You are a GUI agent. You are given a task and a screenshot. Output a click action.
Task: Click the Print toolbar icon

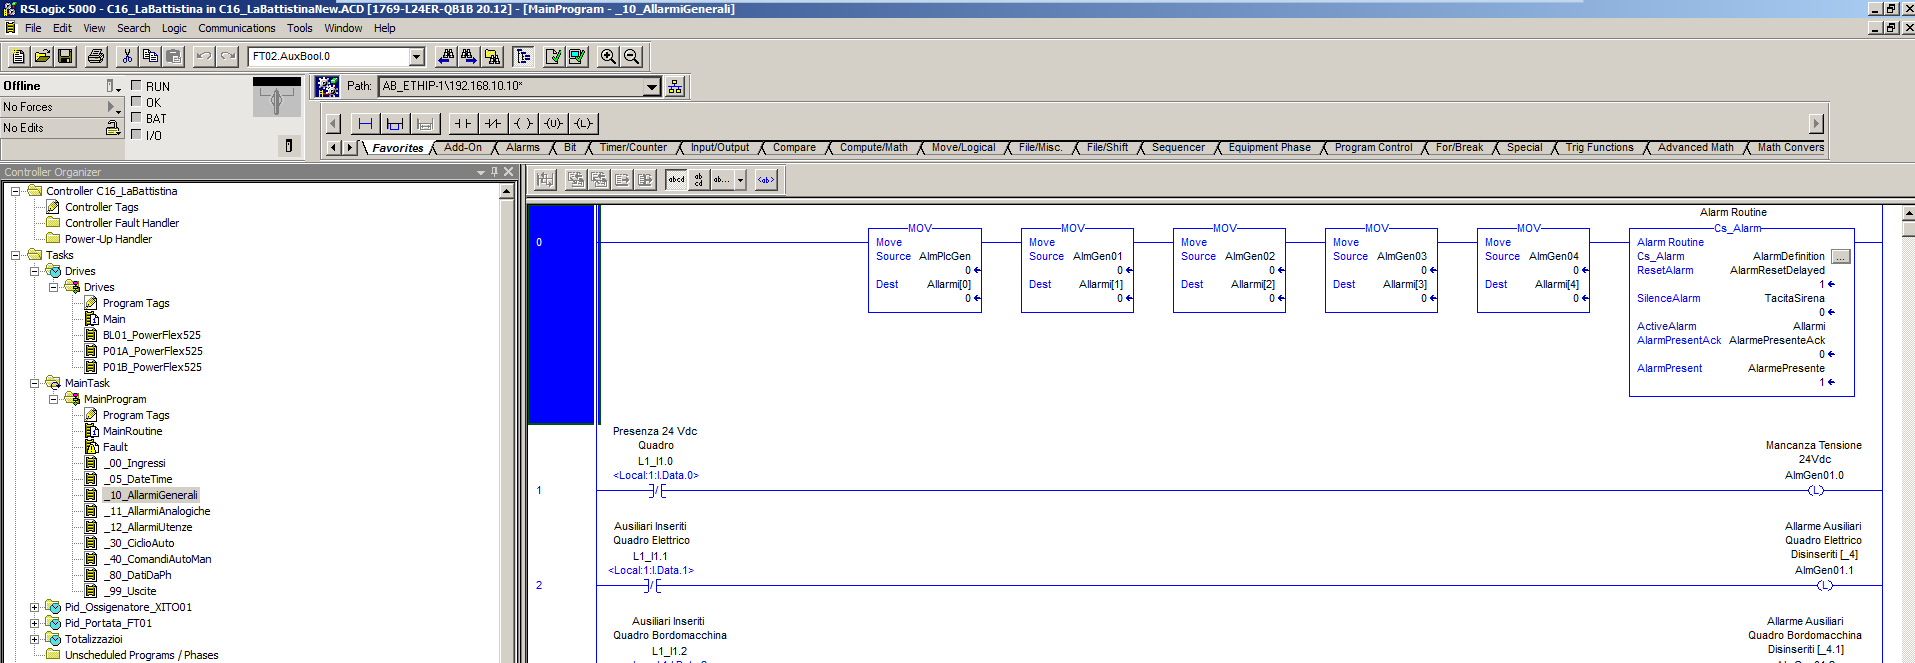coord(96,57)
